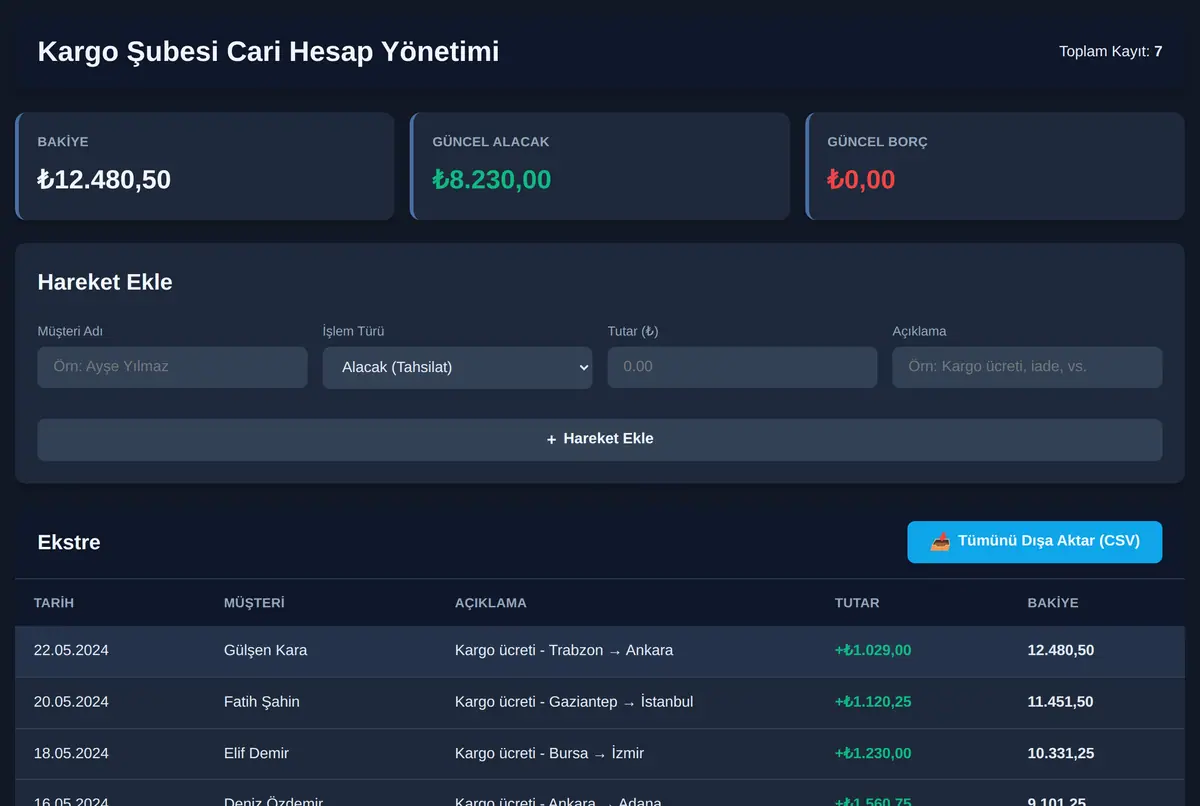
Task: Click the export icon beside Tümünü Dışa Aktar
Action: tap(940, 542)
